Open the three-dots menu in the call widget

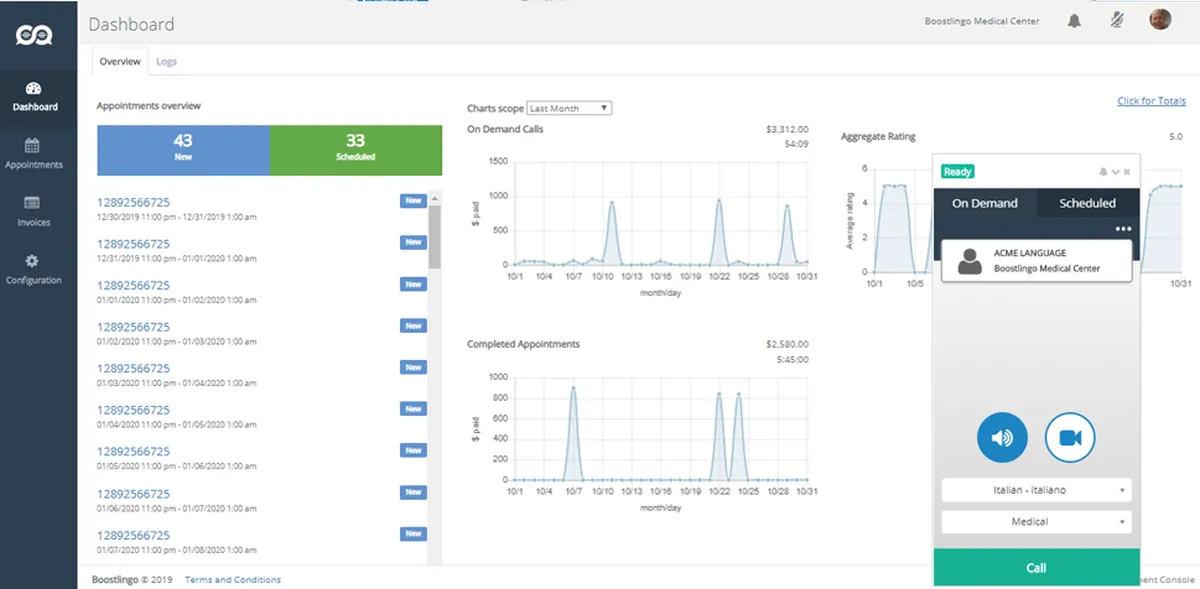1123,229
